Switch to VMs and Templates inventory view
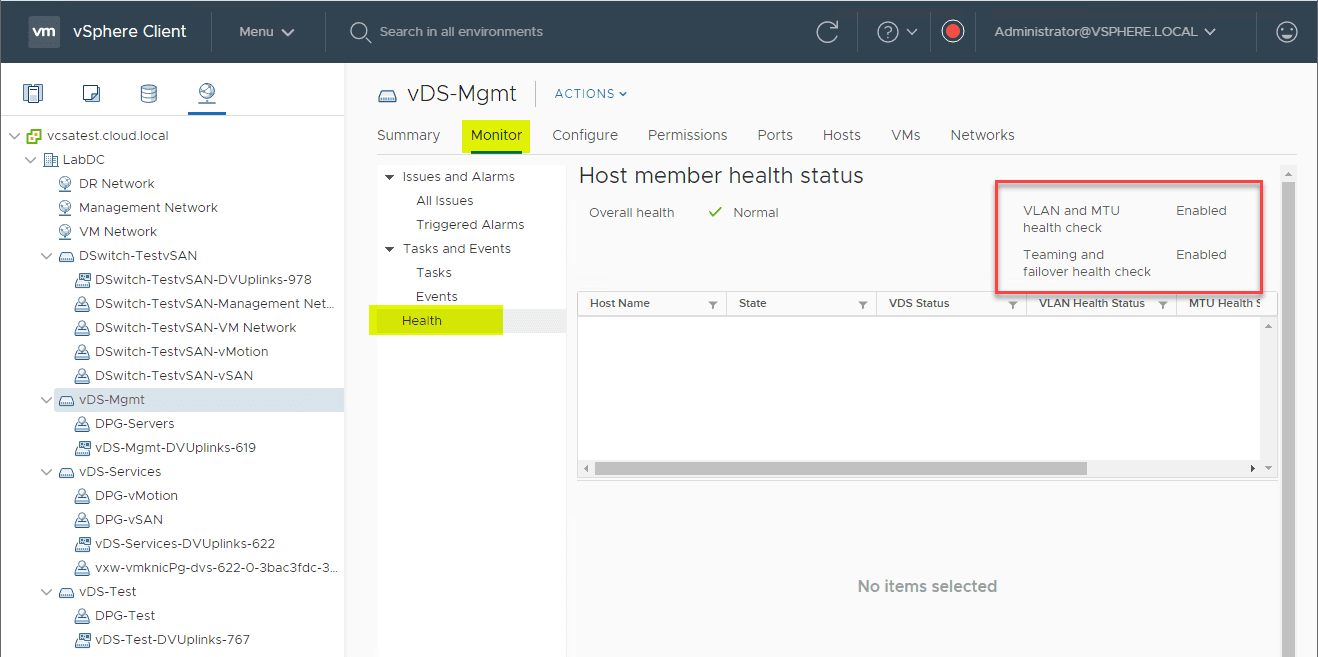This screenshot has width=1318, height=657. (91, 94)
